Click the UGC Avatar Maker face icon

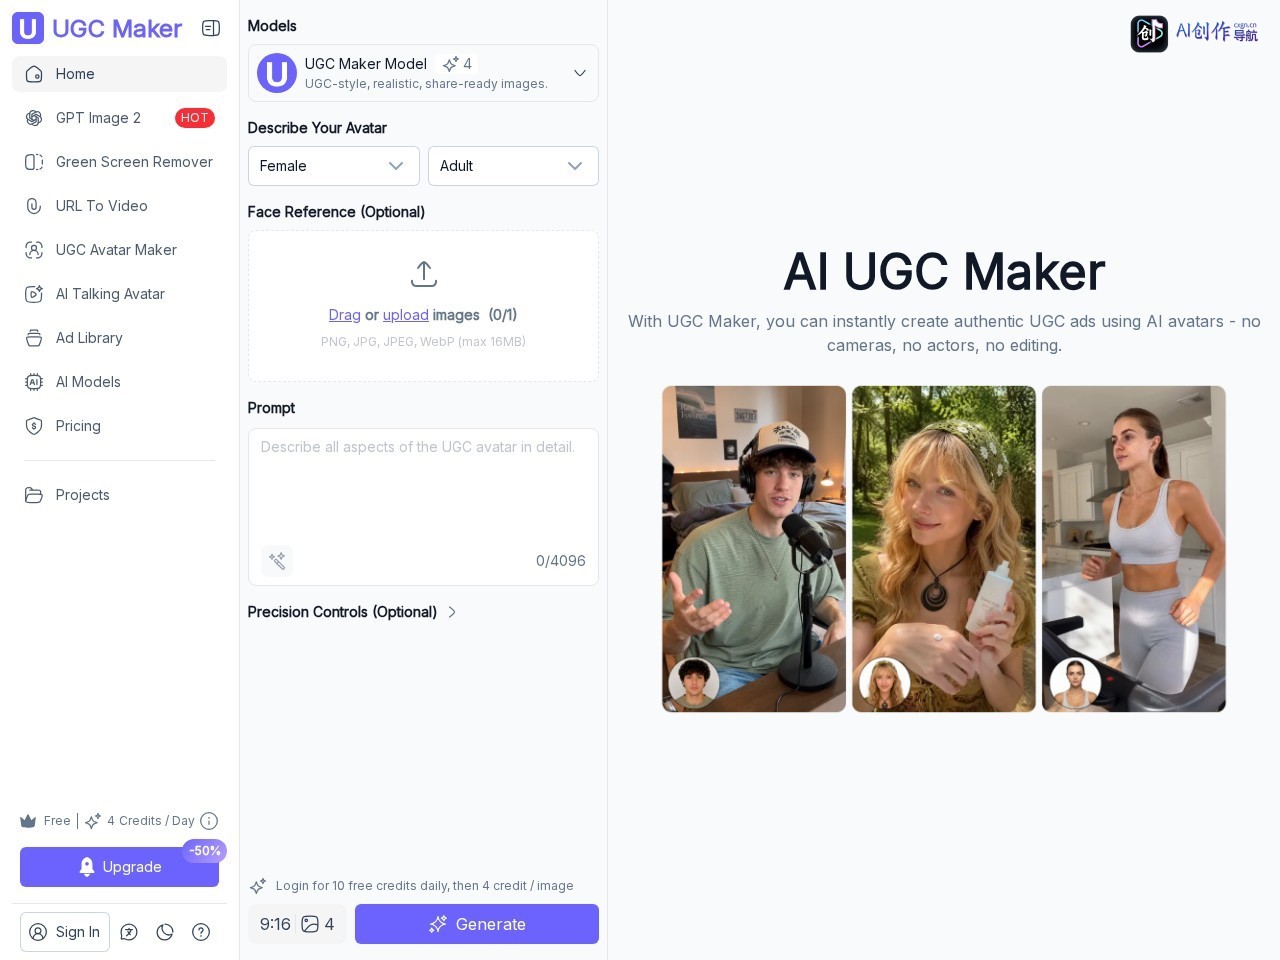34,250
